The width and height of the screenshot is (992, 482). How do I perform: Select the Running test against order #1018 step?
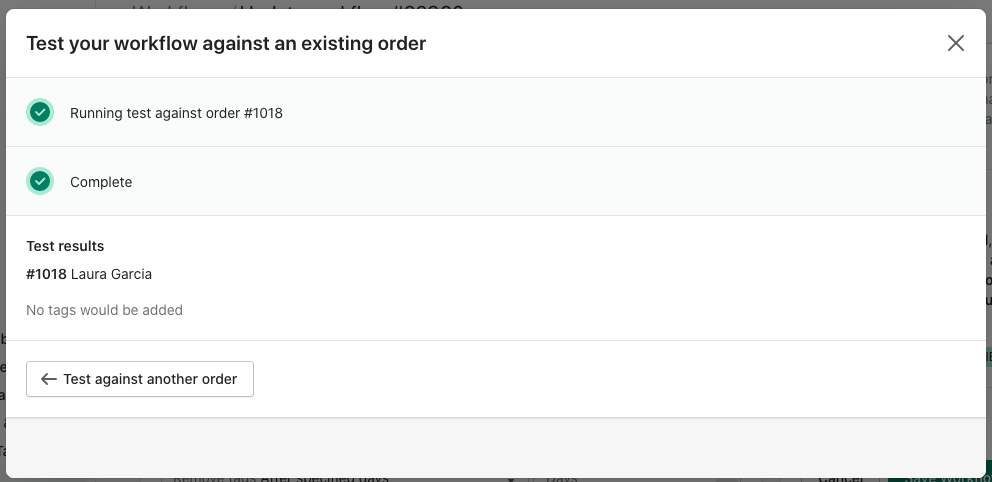pos(496,113)
